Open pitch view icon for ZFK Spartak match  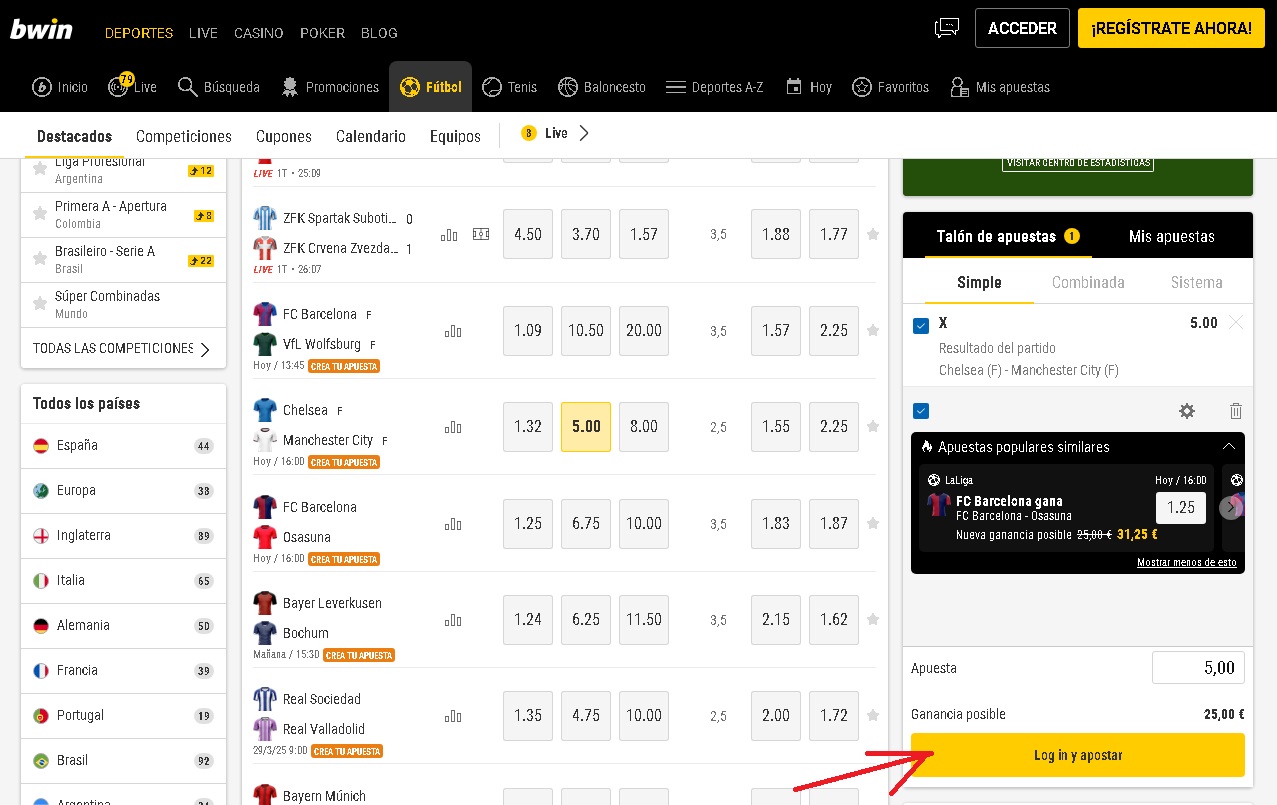pyautogui.click(x=481, y=235)
